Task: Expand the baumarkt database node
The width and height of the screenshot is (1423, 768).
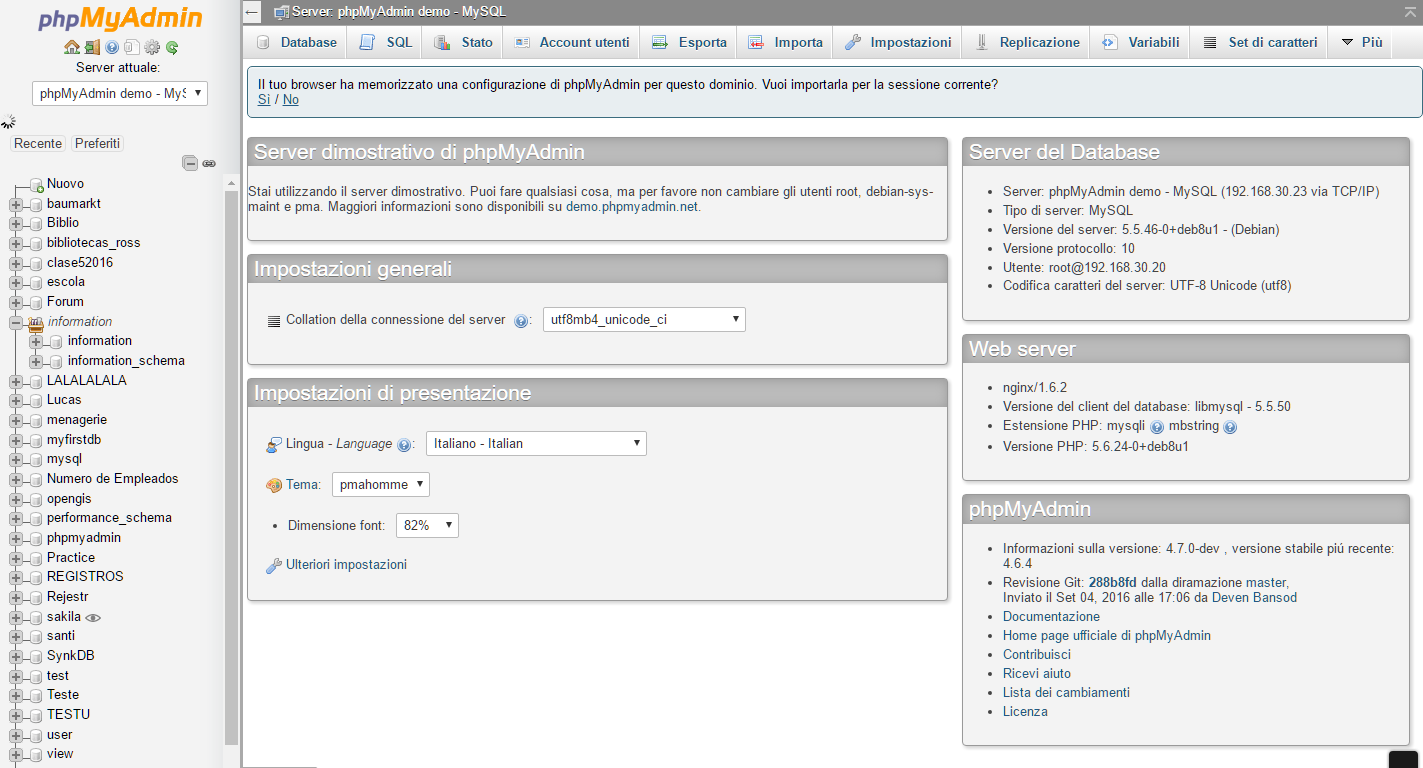Action: pyautogui.click(x=16, y=204)
